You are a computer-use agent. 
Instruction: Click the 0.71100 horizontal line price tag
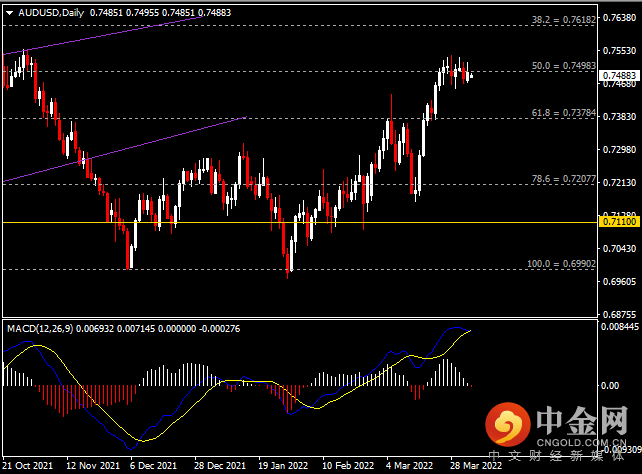click(x=619, y=222)
